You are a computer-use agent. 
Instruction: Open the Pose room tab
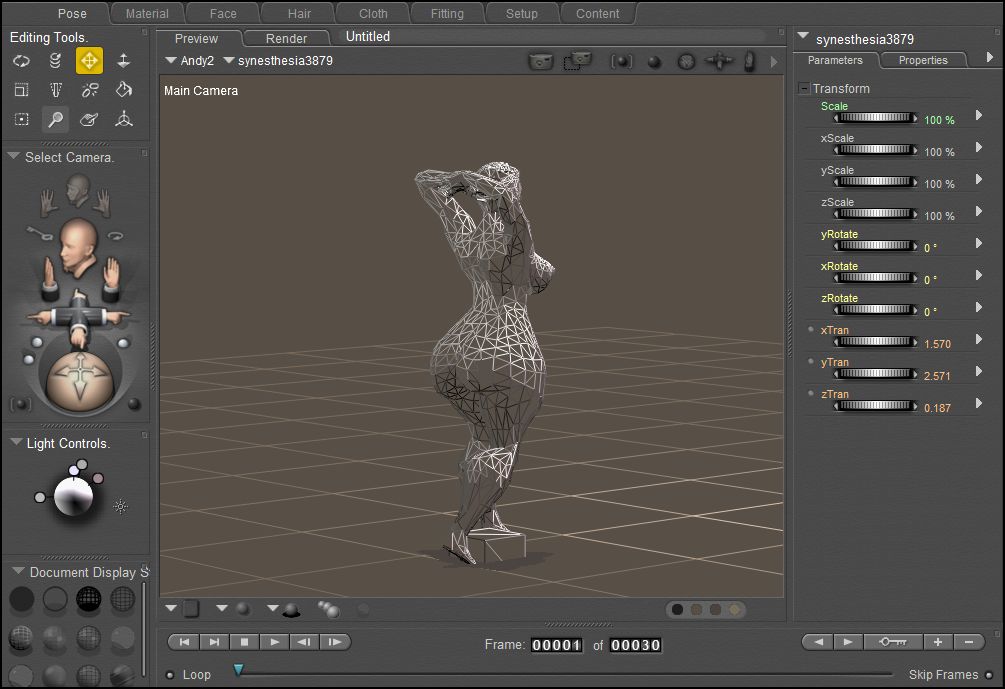(72, 13)
